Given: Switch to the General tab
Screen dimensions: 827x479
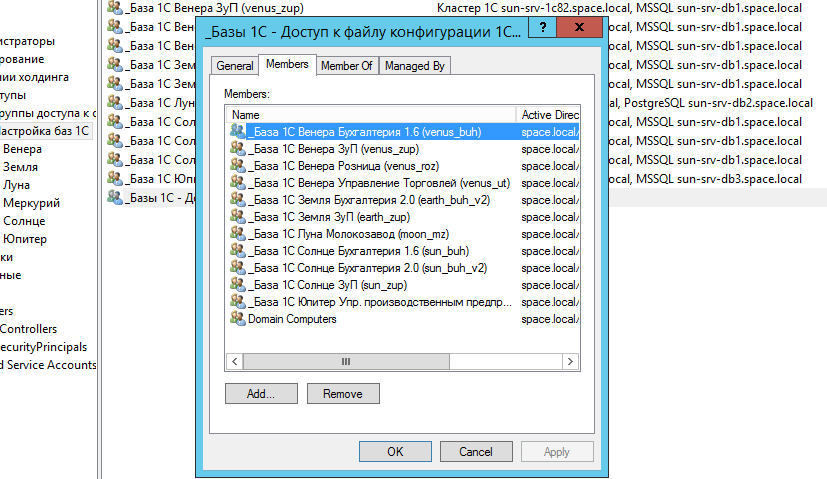Looking at the screenshot, I should tap(235, 66).
